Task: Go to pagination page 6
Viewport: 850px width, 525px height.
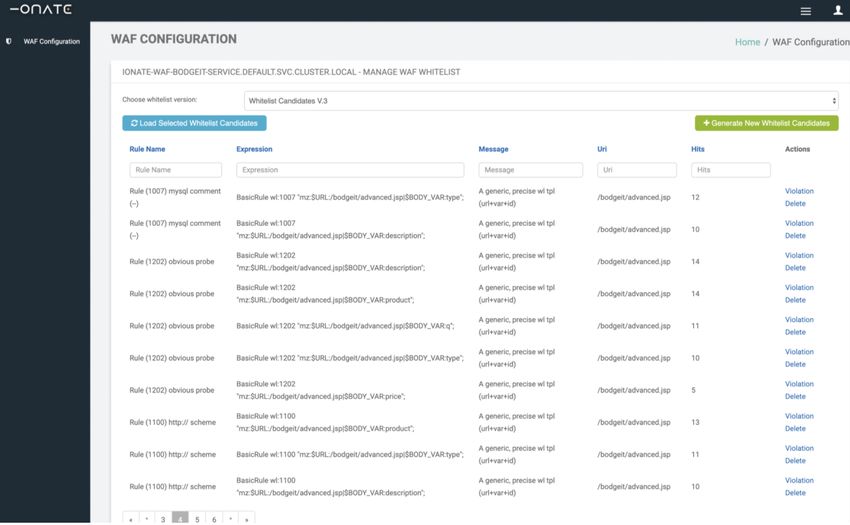Action: click(x=214, y=518)
